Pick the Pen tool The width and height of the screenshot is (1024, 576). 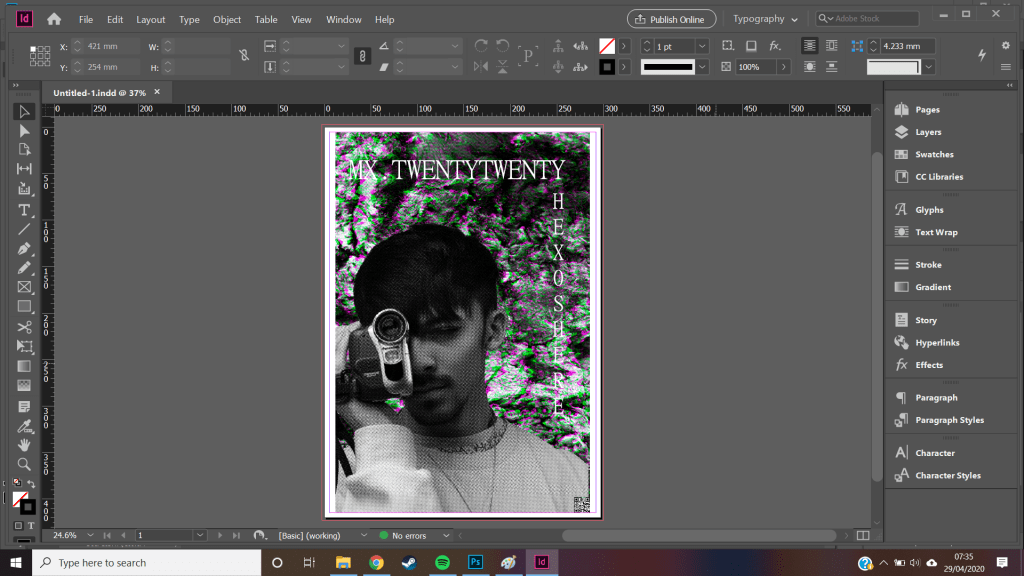click(24, 249)
